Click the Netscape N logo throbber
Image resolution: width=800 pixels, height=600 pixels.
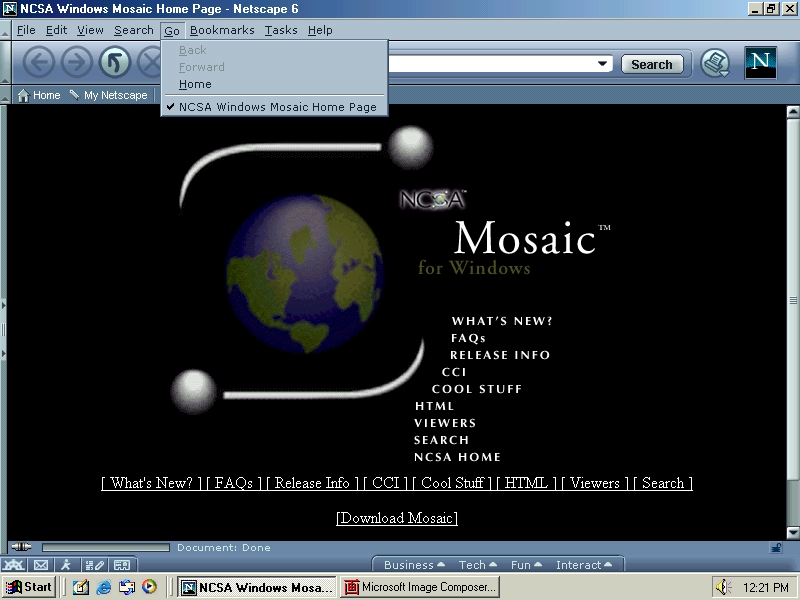(761, 63)
